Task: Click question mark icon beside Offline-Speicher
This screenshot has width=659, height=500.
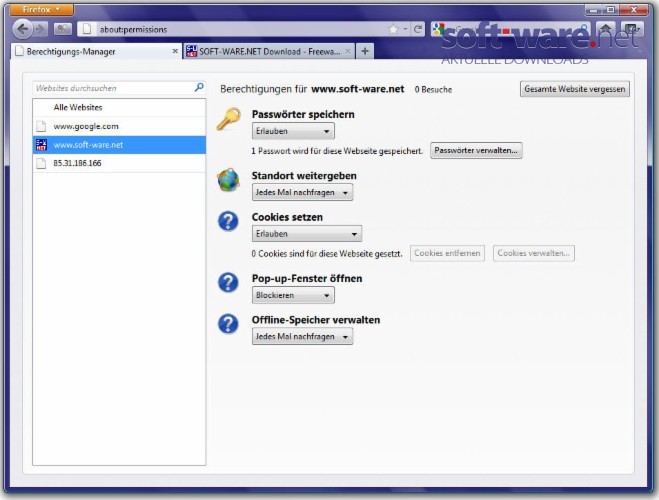Action: [x=228, y=324]
